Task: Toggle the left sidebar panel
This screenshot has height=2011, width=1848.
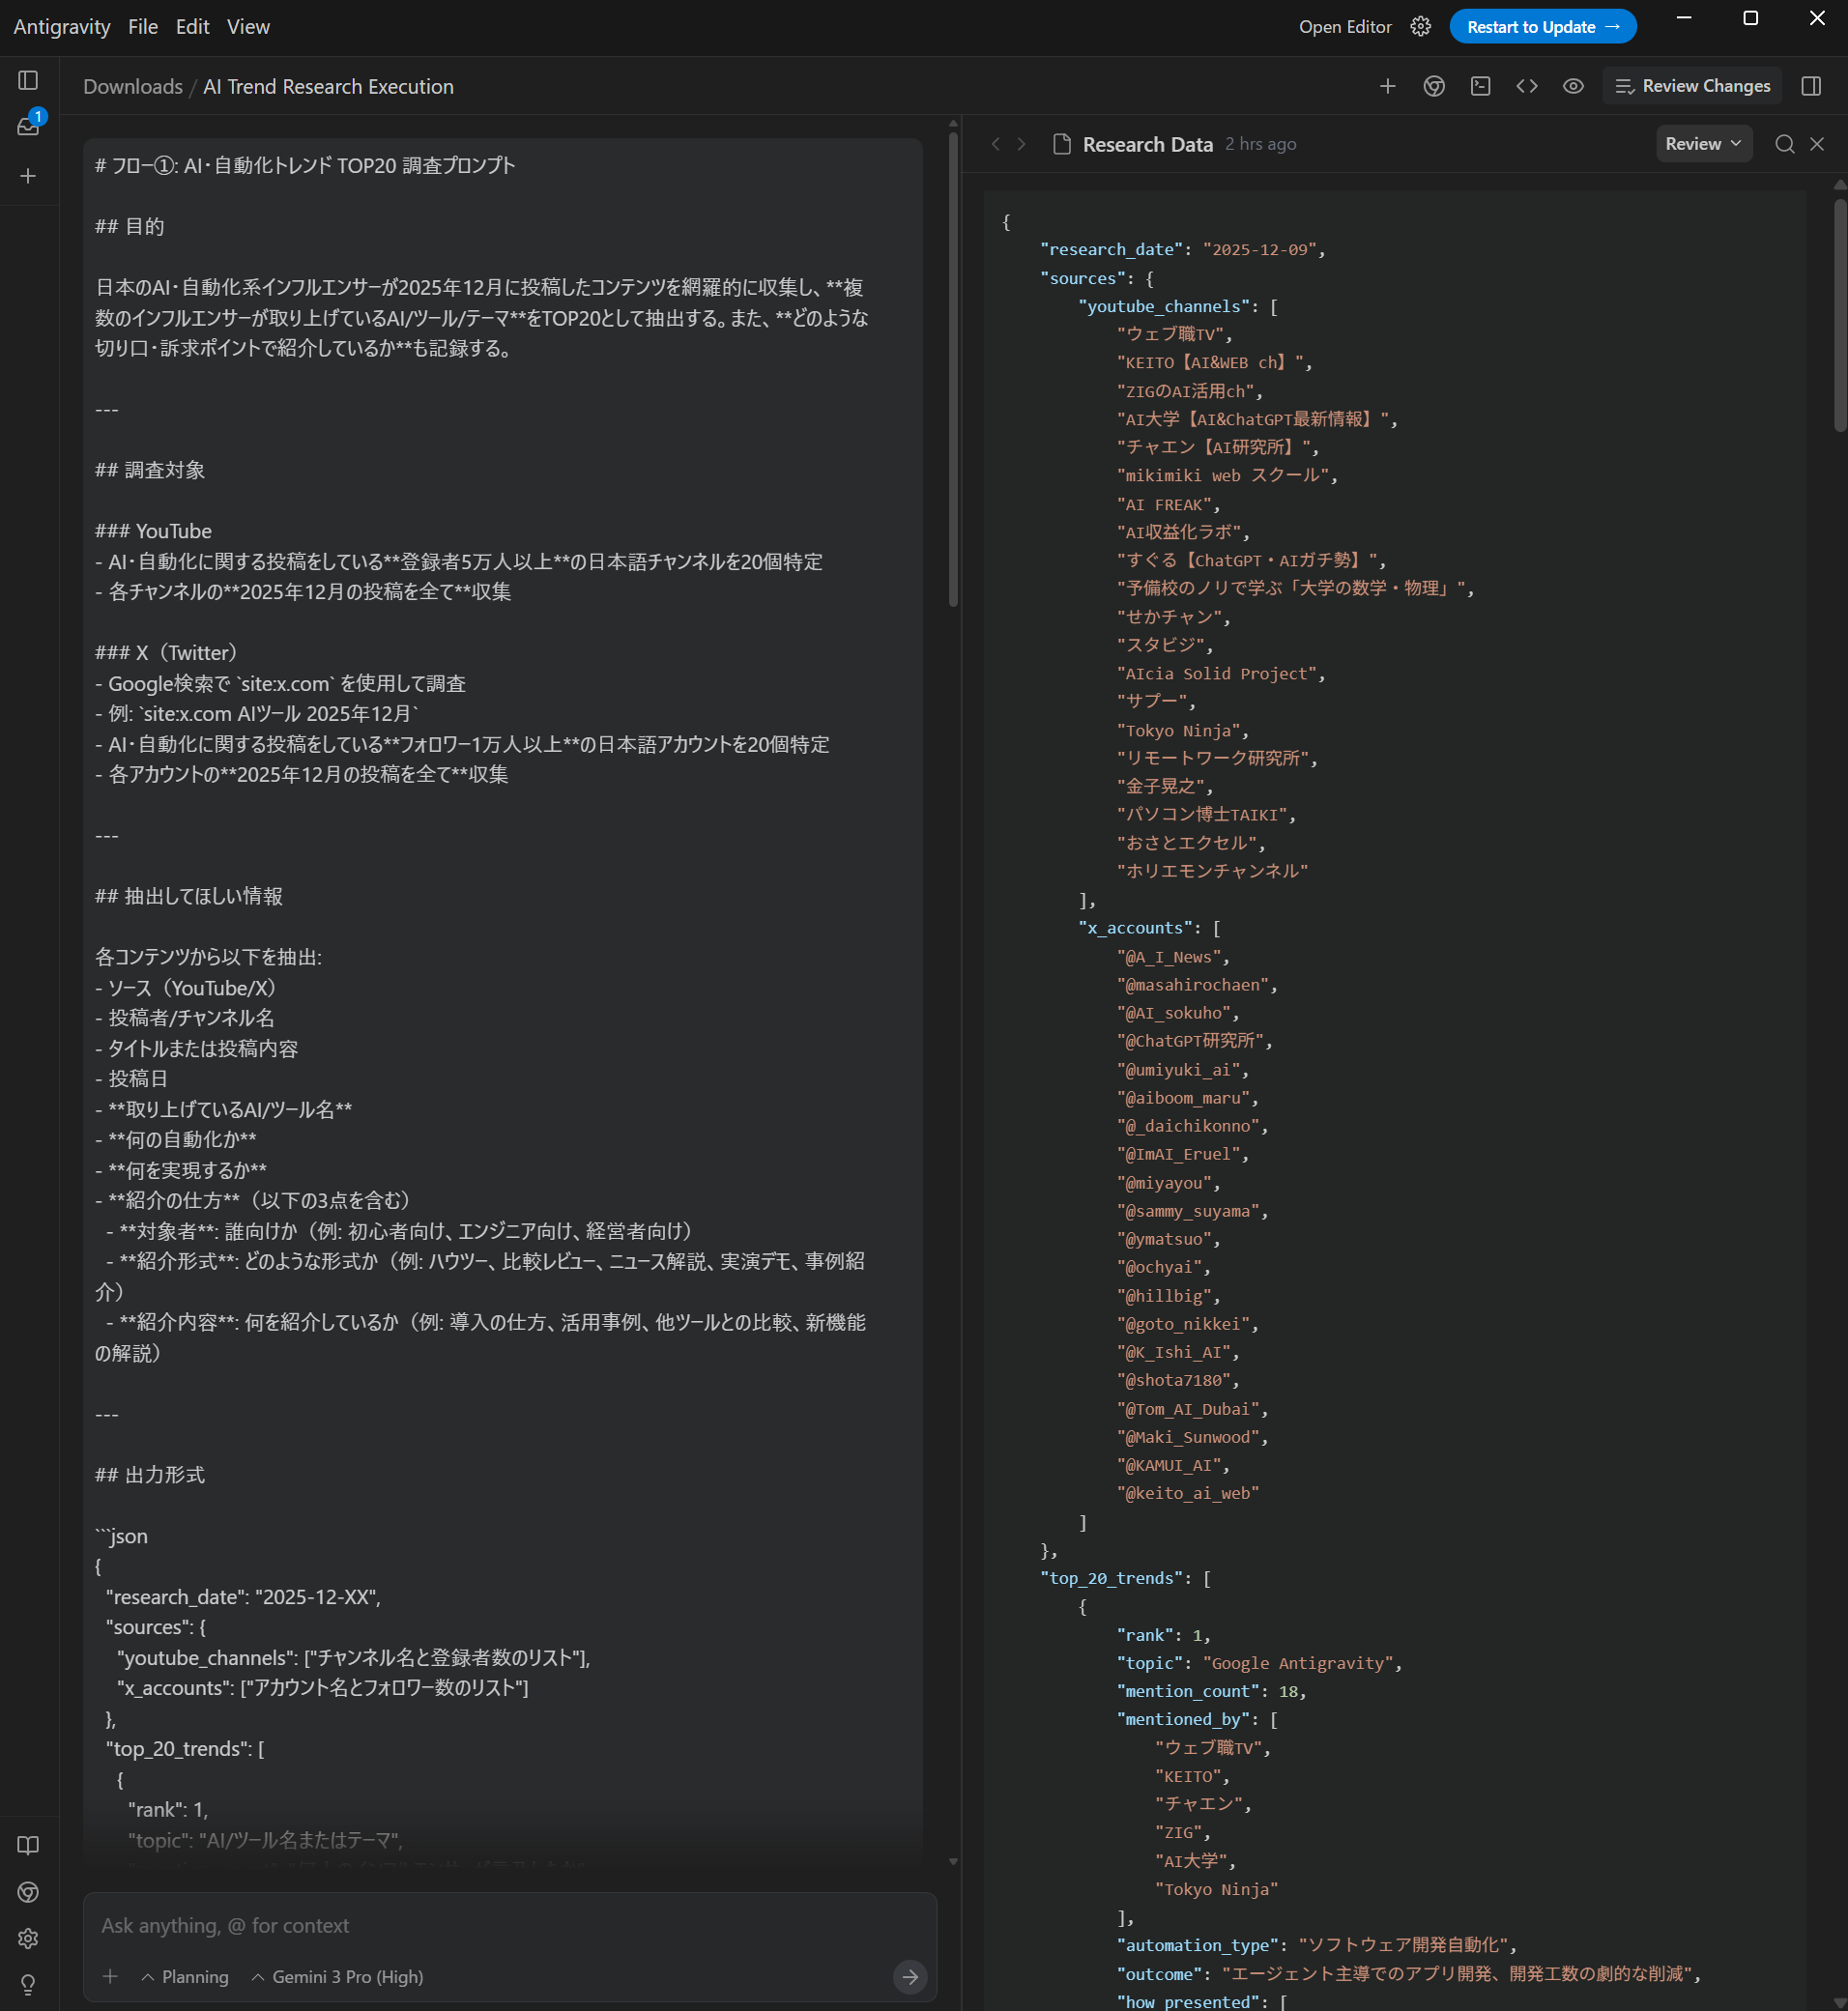Action: 28,80
